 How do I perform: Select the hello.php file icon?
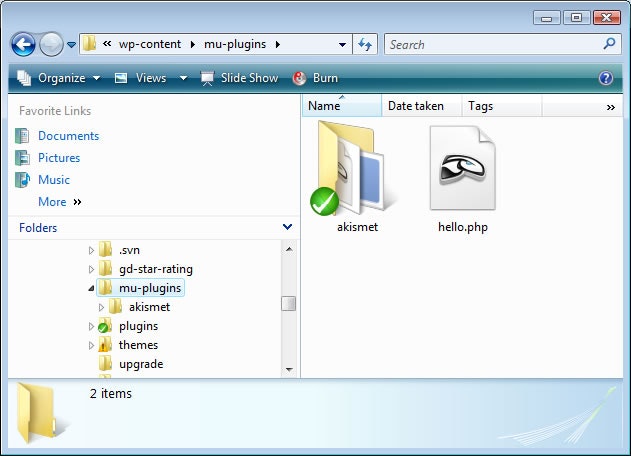coord(462,167)
